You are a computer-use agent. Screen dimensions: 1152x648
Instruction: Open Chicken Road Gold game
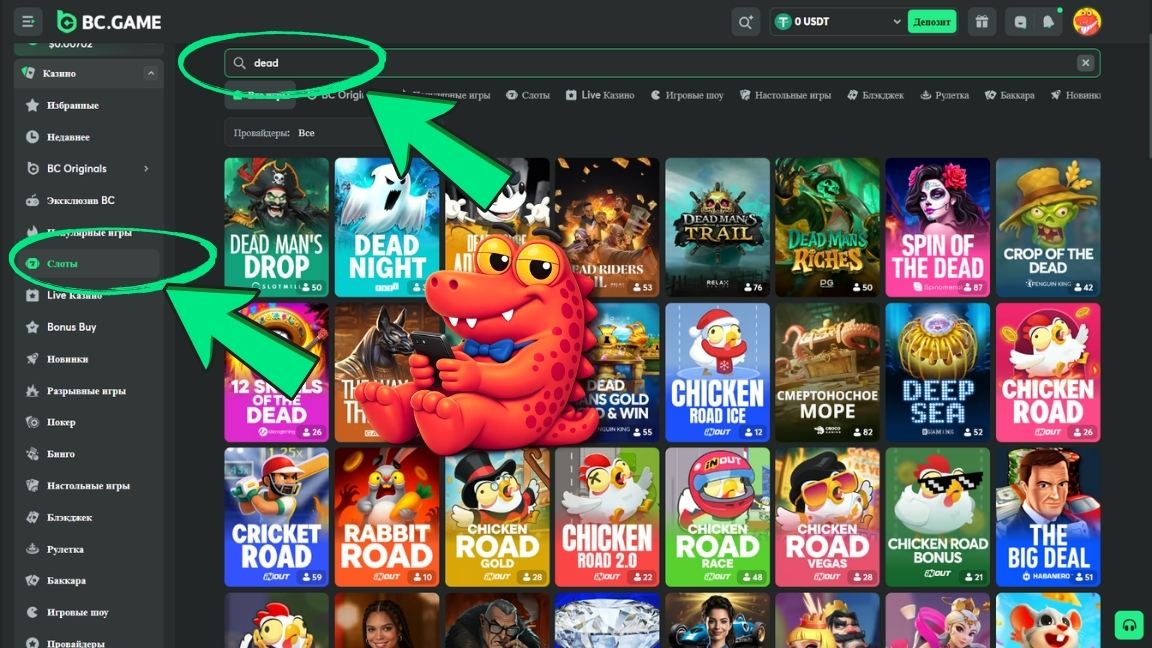click(497, 517)
